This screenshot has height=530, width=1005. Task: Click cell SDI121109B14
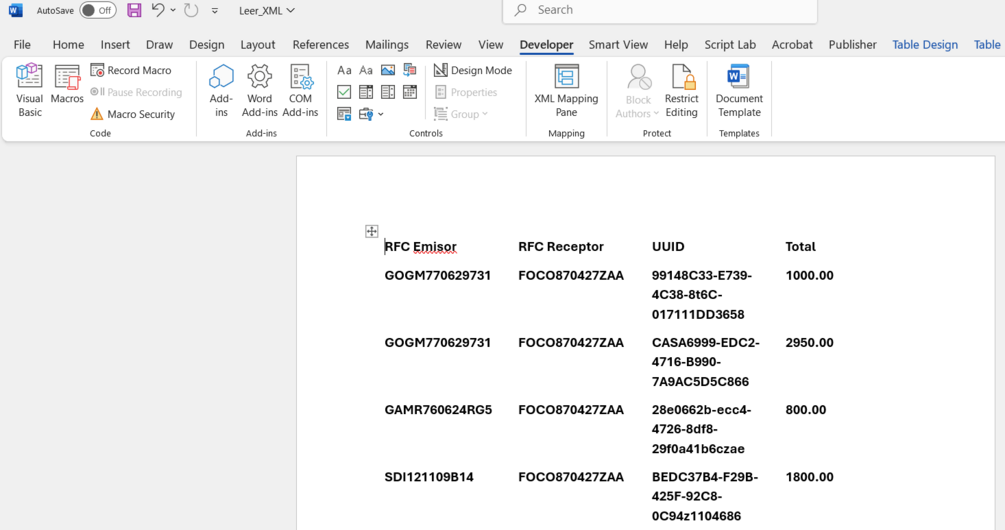tap(429, 477)
